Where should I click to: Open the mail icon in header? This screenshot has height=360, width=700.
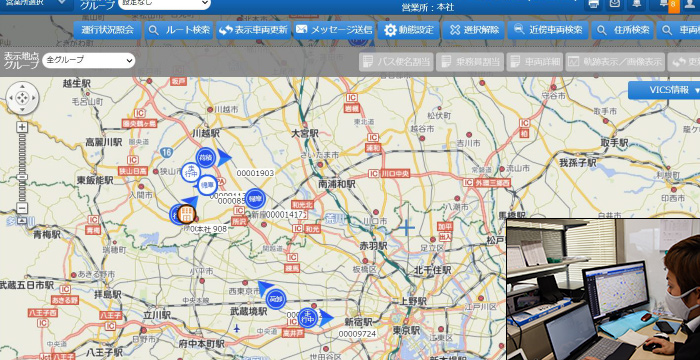point(615,4)
